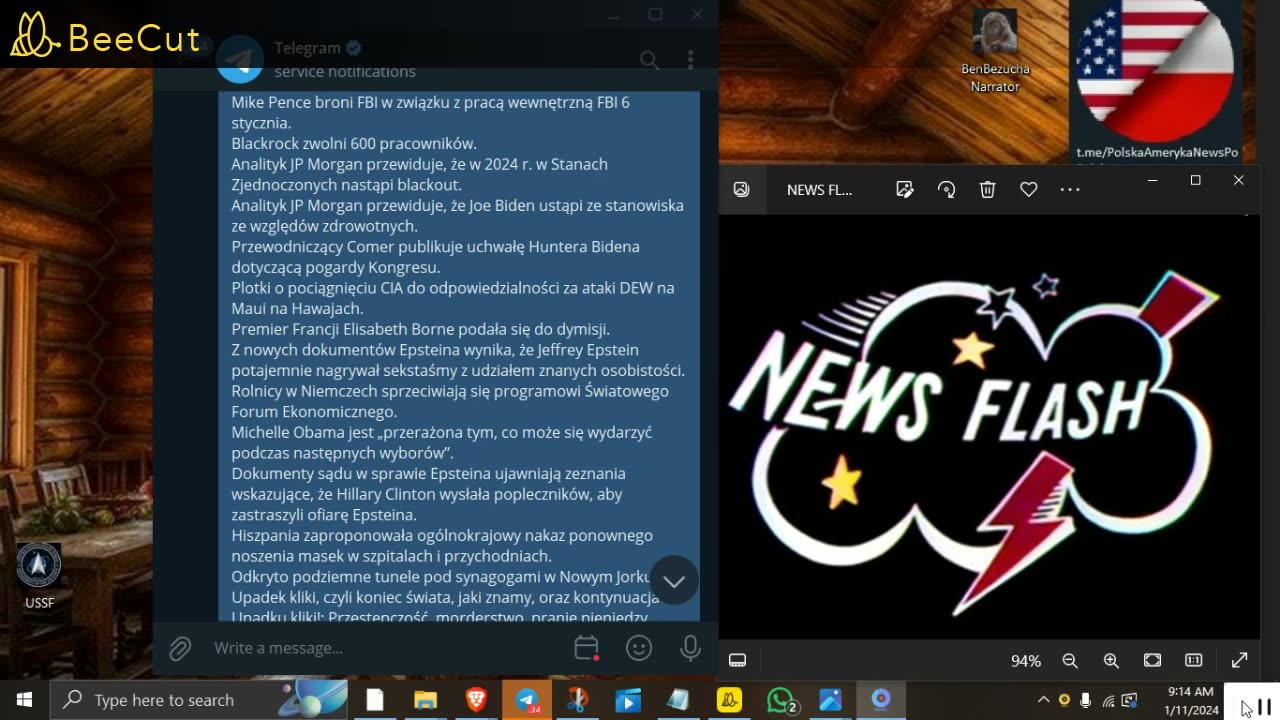
Task: Open the Telegram search icon
Action: pyautogui.click(x=649, y=61)
